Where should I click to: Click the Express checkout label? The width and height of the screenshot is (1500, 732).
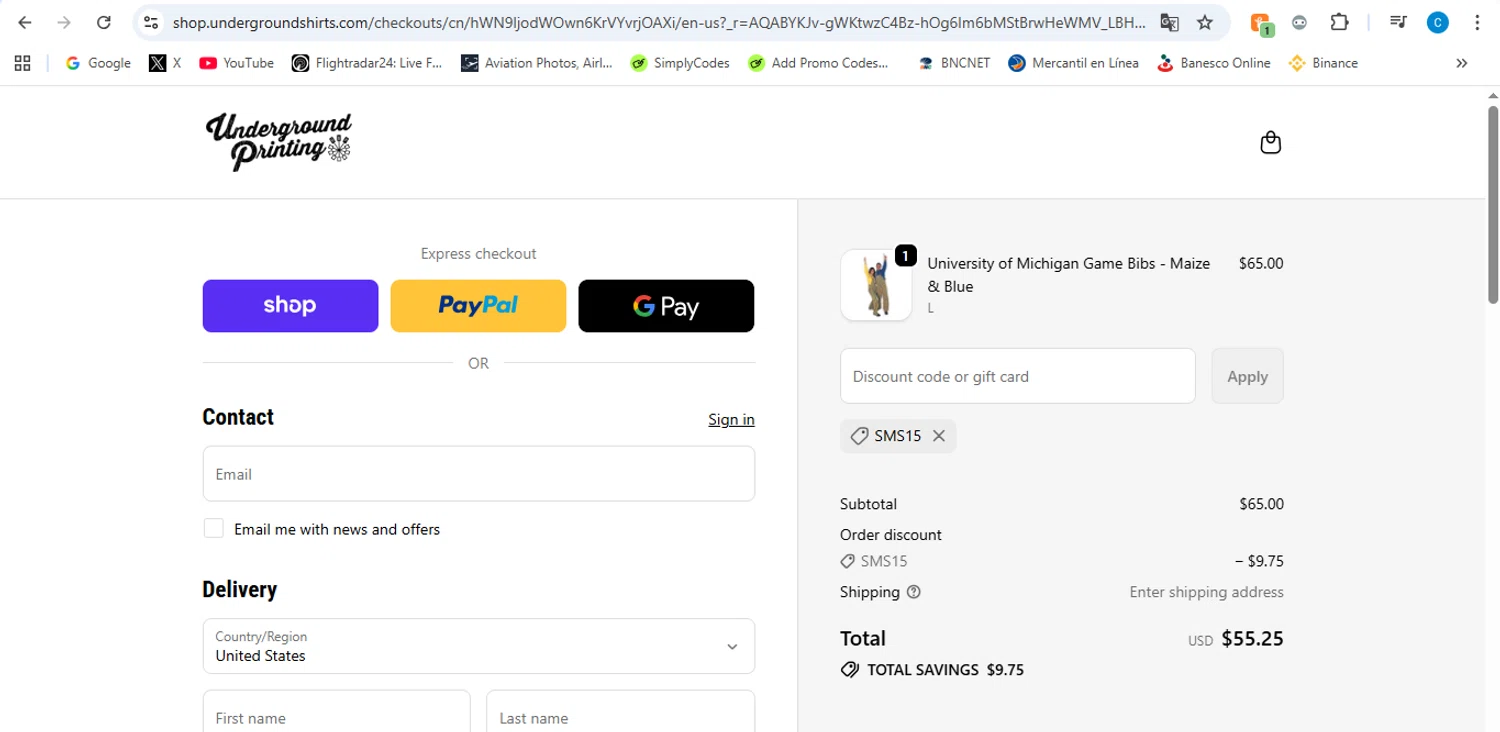pyautogui.click(x=478, y=254)
